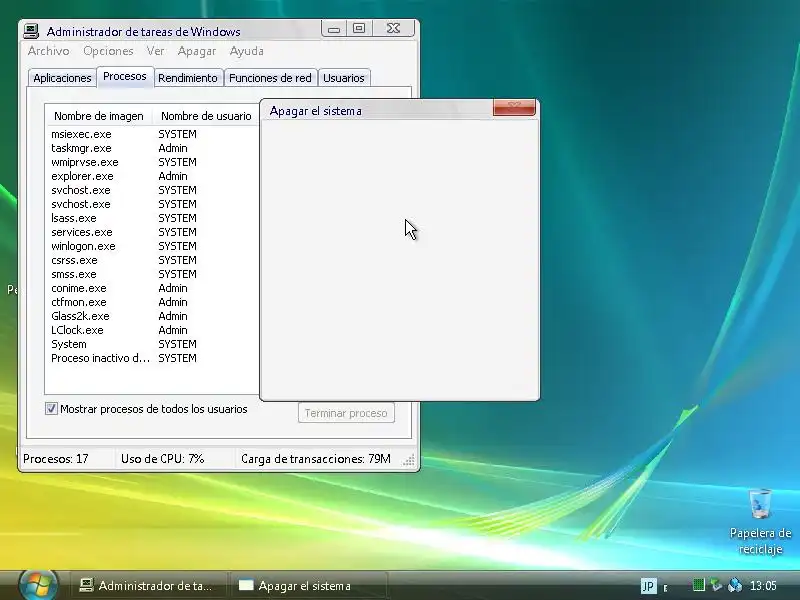Select the explorer.exe process row
Image resolution: width=800 pixels, height=600 pixels.
point(152,176)
